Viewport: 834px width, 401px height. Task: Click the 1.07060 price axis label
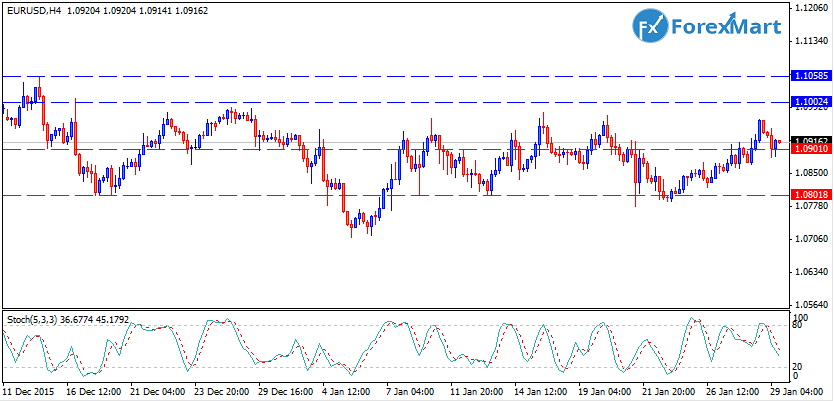tap(808, 239)
